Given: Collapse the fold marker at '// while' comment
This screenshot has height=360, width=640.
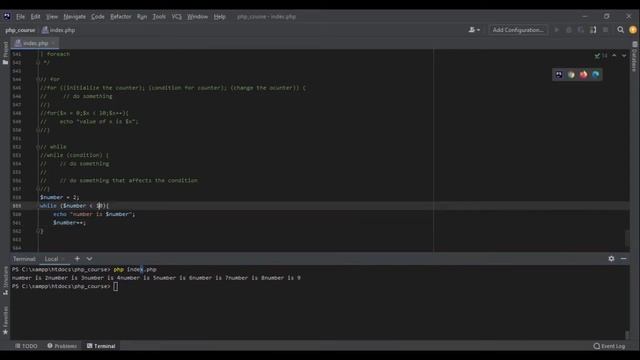Looking at the screenshot, I should (x=38, y=147).
